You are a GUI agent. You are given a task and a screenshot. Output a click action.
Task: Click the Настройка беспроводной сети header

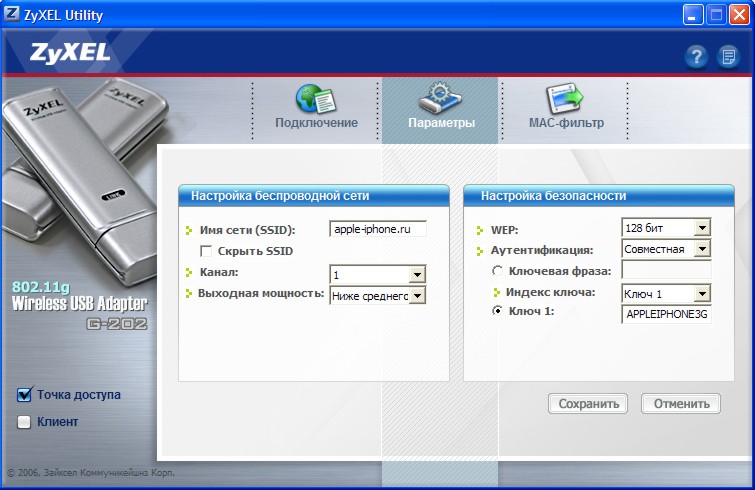click(314, 196)
